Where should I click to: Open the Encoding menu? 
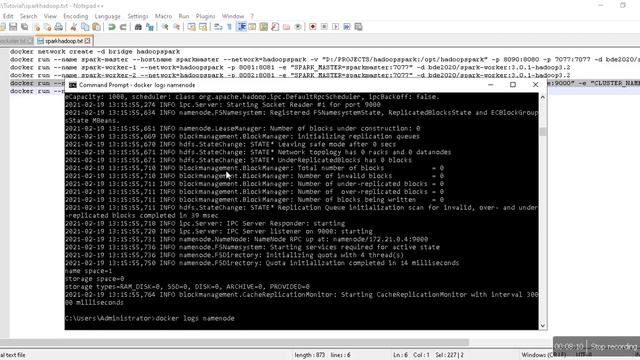pyautogui.click(x=76, y=16)
